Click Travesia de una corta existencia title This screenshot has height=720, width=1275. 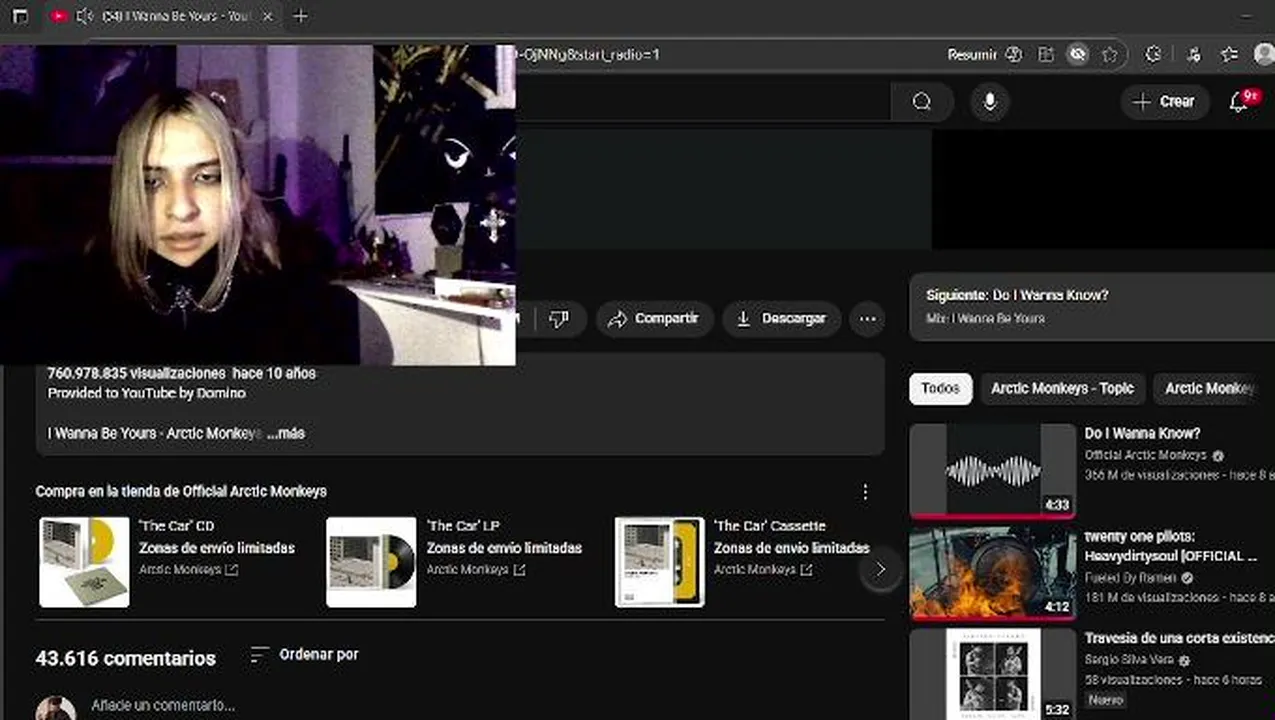[x=1179, y=638]
